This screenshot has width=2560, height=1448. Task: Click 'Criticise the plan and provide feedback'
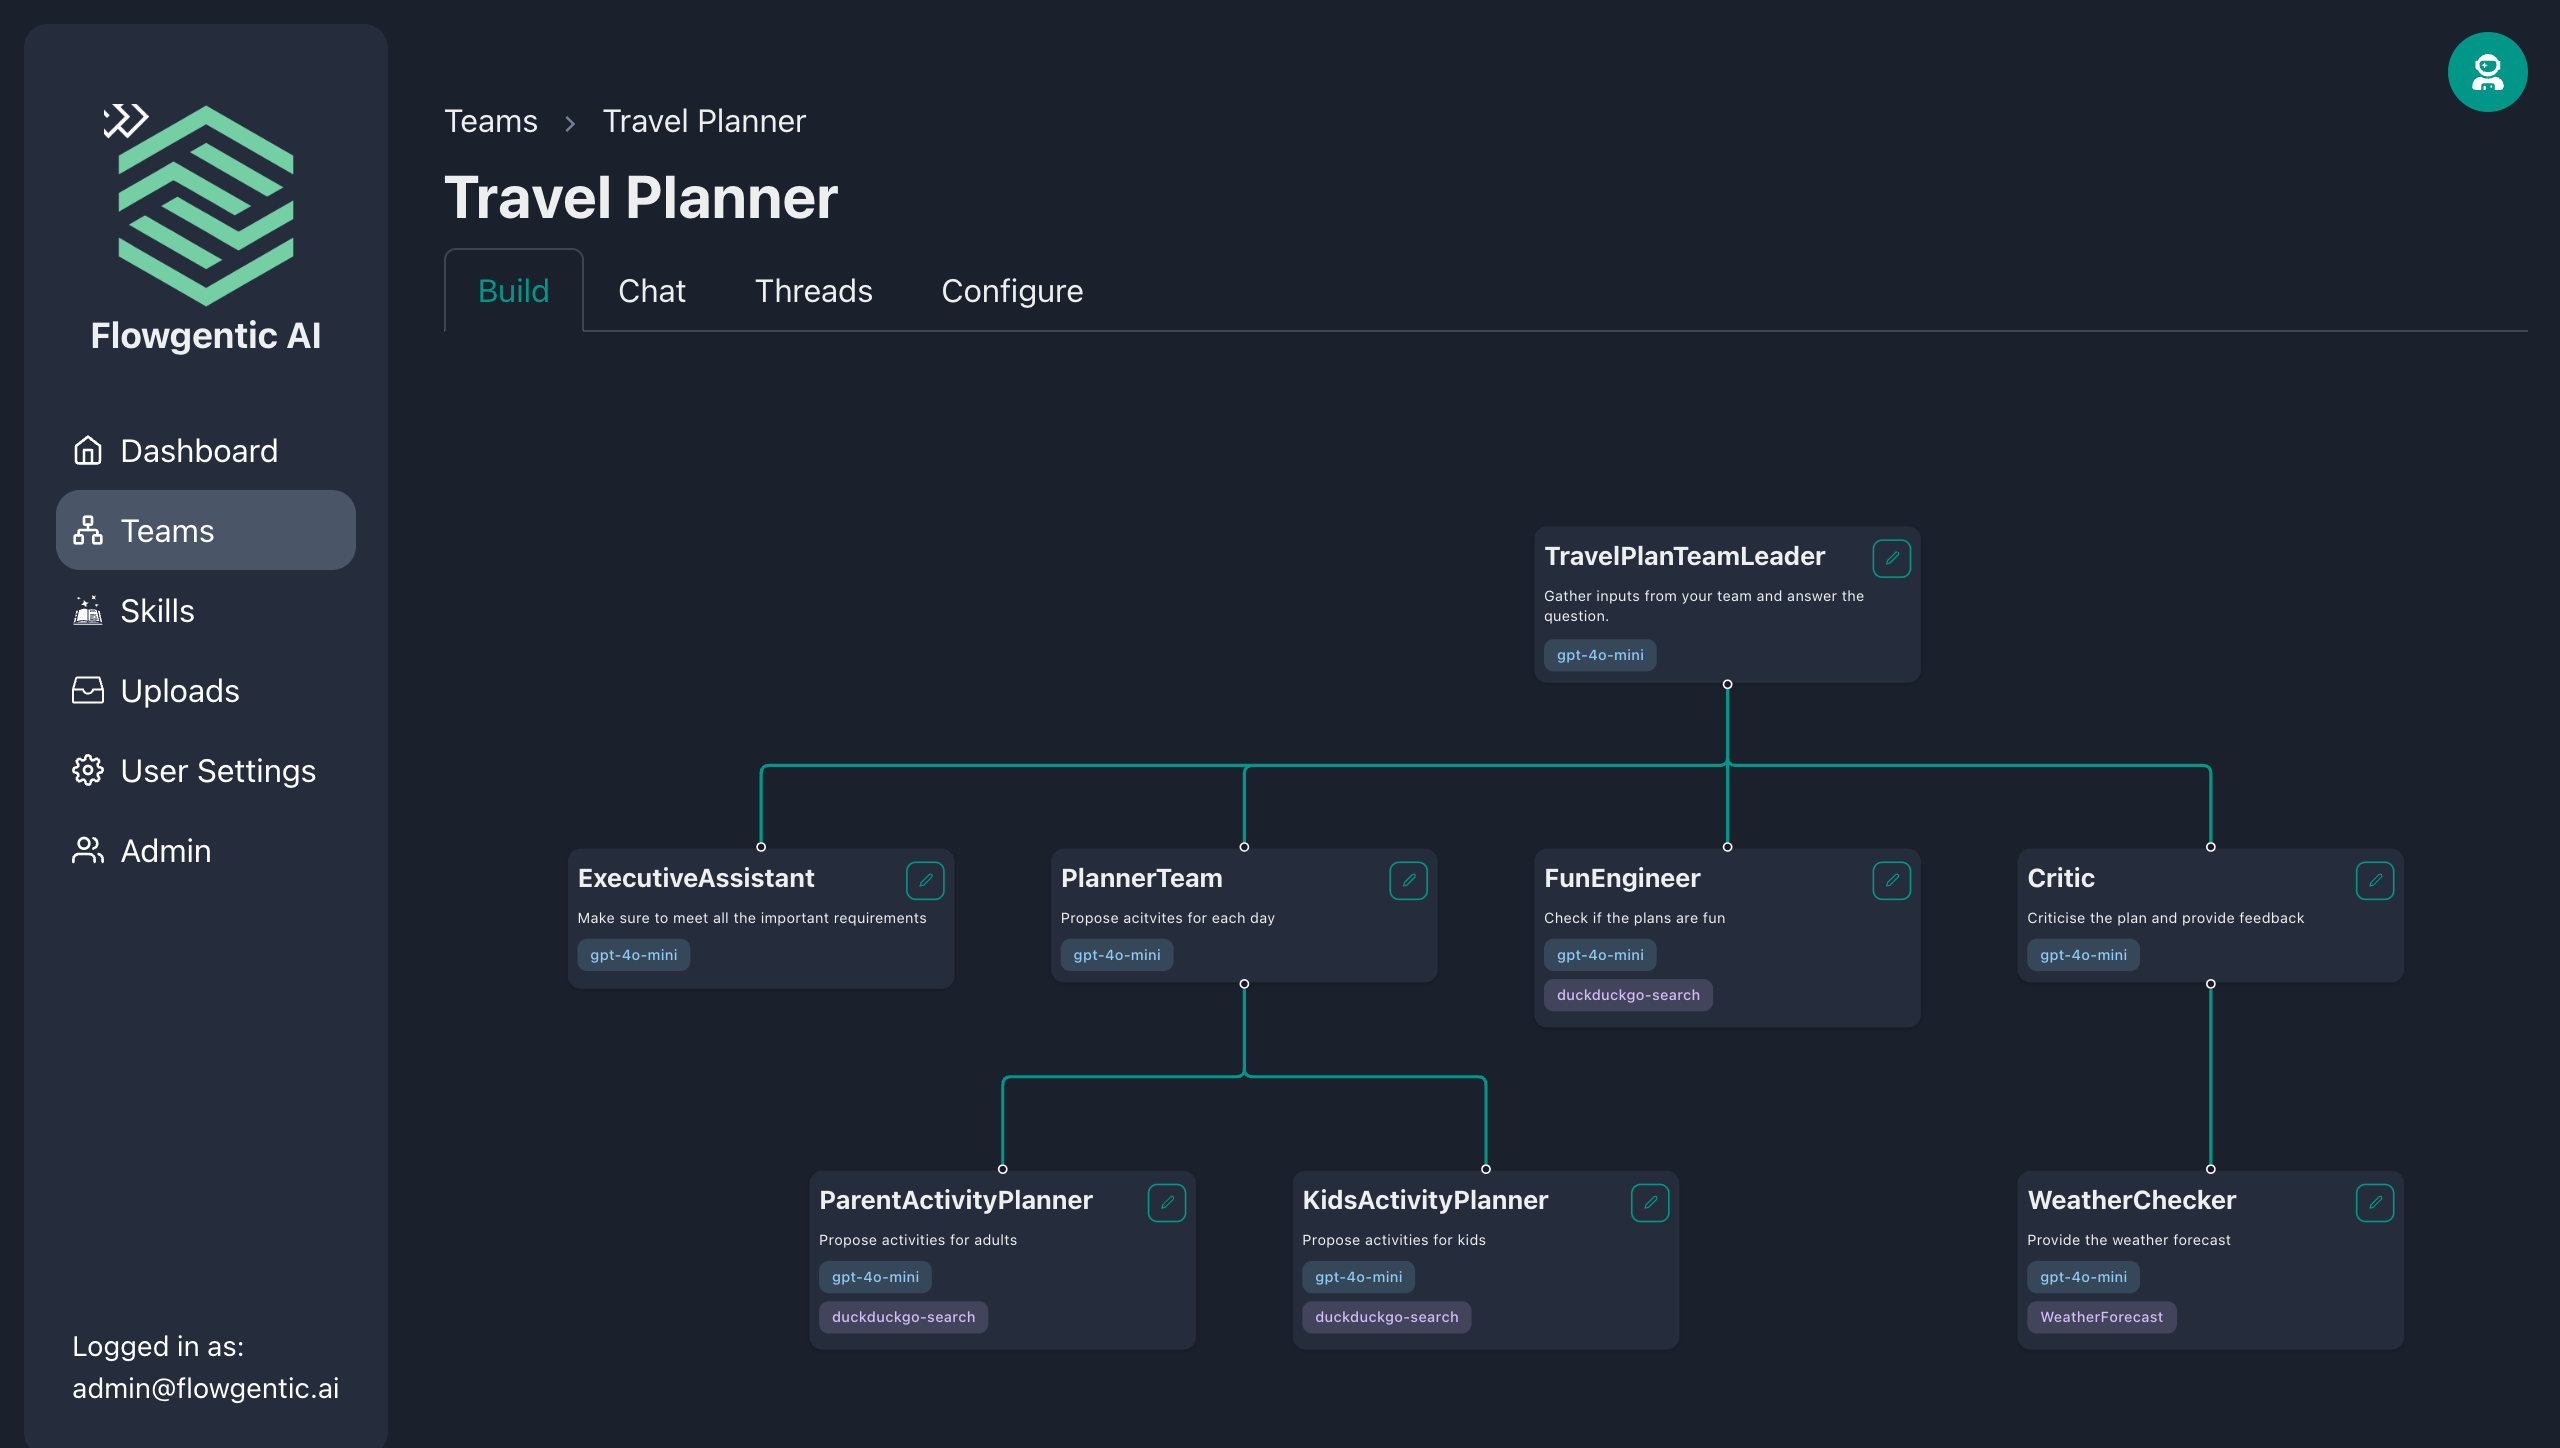tap(2165, 918)
